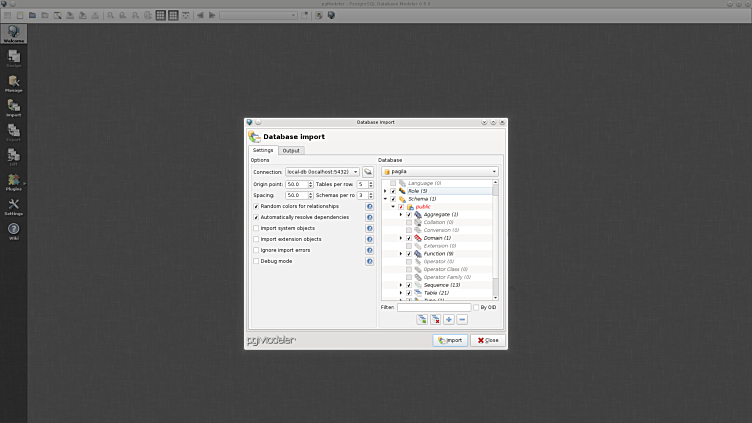Open the pagila database dropdown

[438, 172]
